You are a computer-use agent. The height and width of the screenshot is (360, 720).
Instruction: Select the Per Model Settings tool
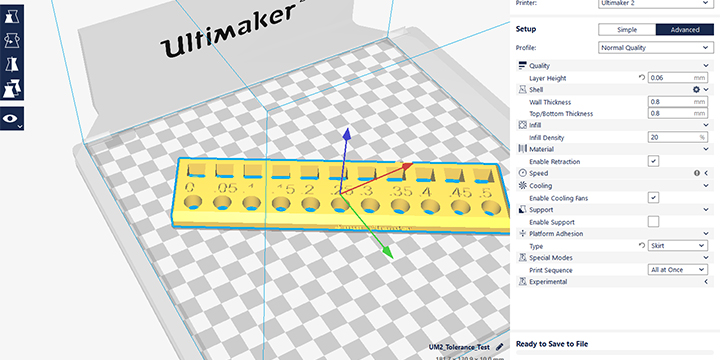point(11,89)
